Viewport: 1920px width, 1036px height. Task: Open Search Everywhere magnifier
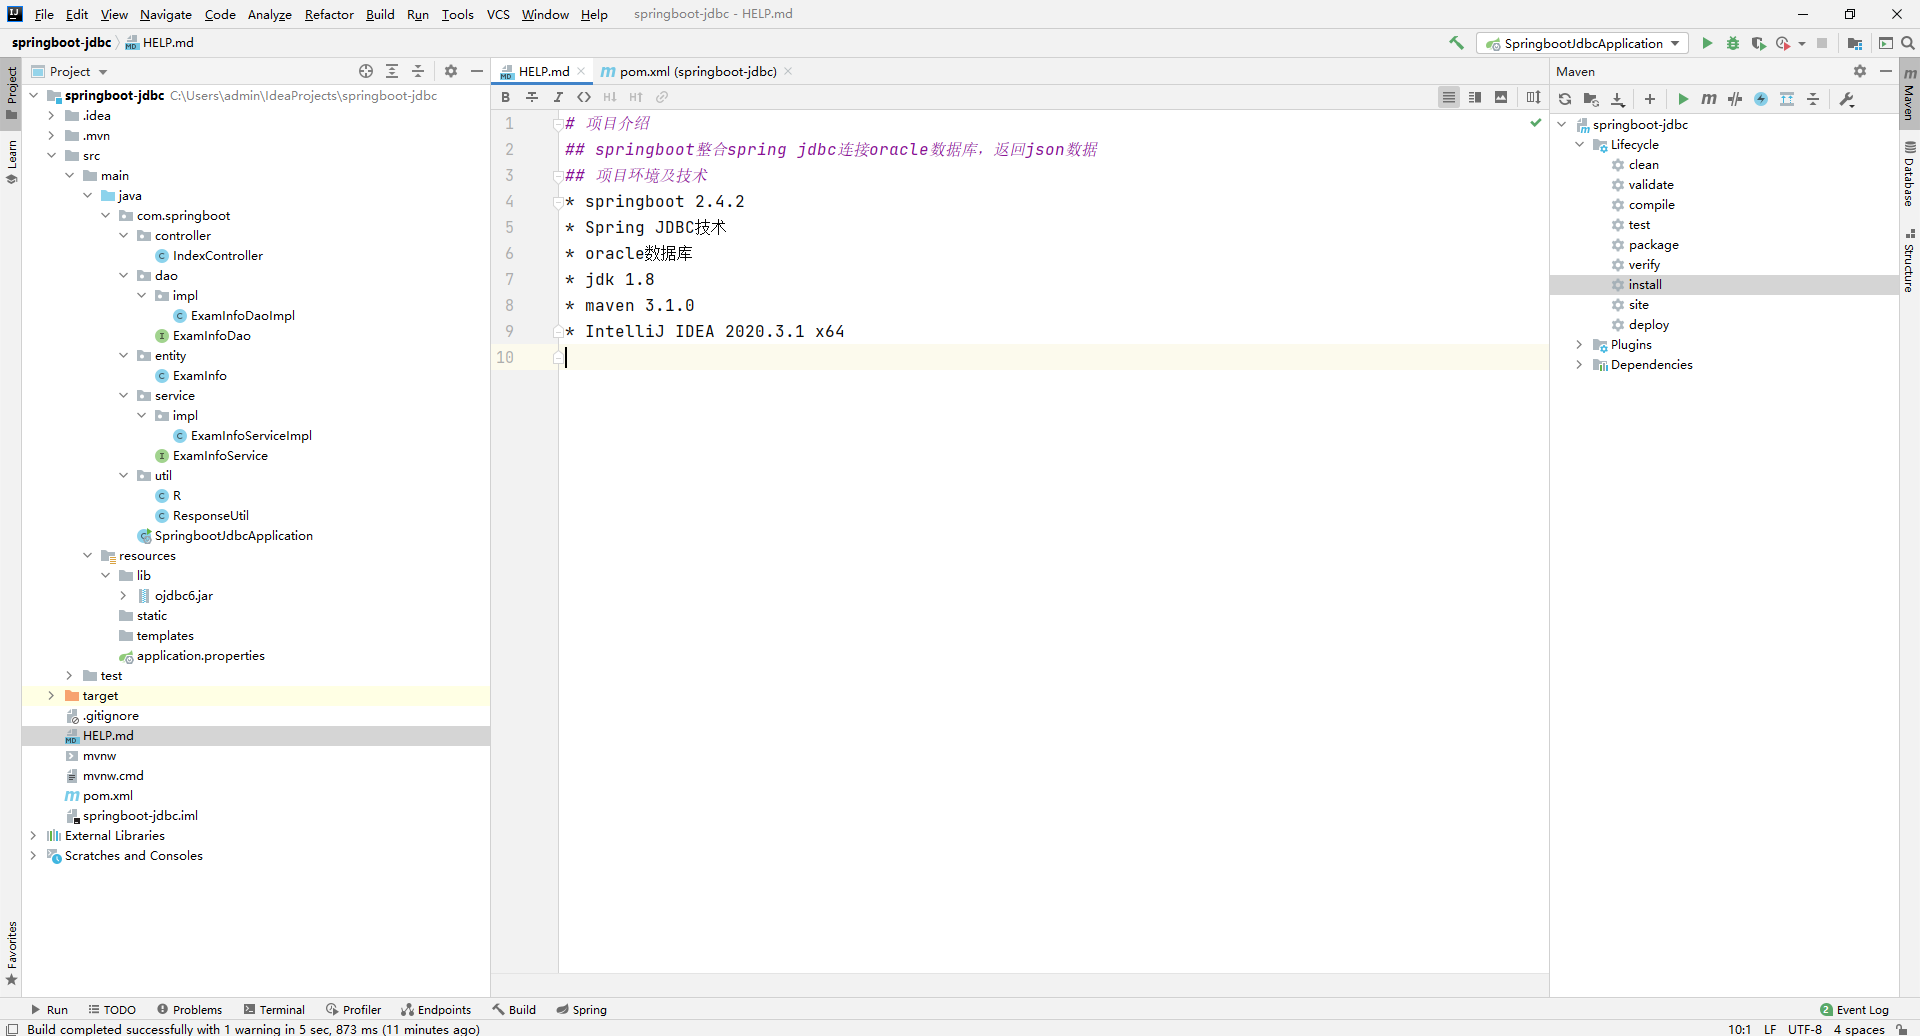tap(1908, 43)
